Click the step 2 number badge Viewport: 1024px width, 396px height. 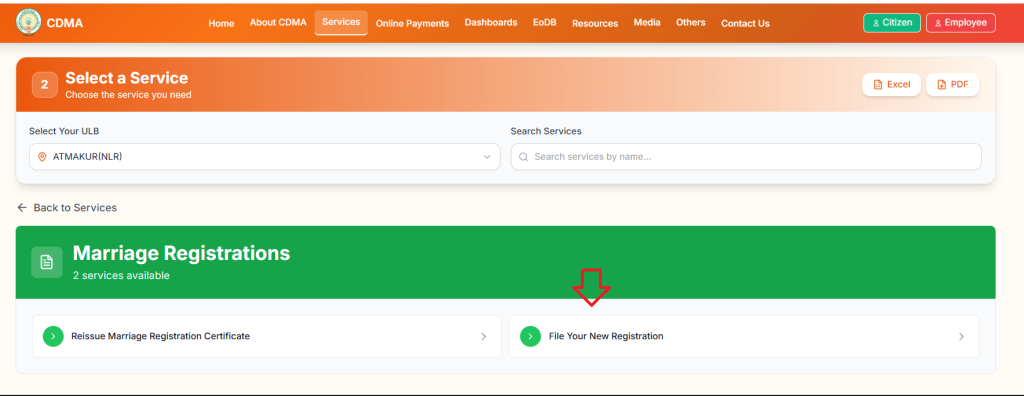(44, 84)
